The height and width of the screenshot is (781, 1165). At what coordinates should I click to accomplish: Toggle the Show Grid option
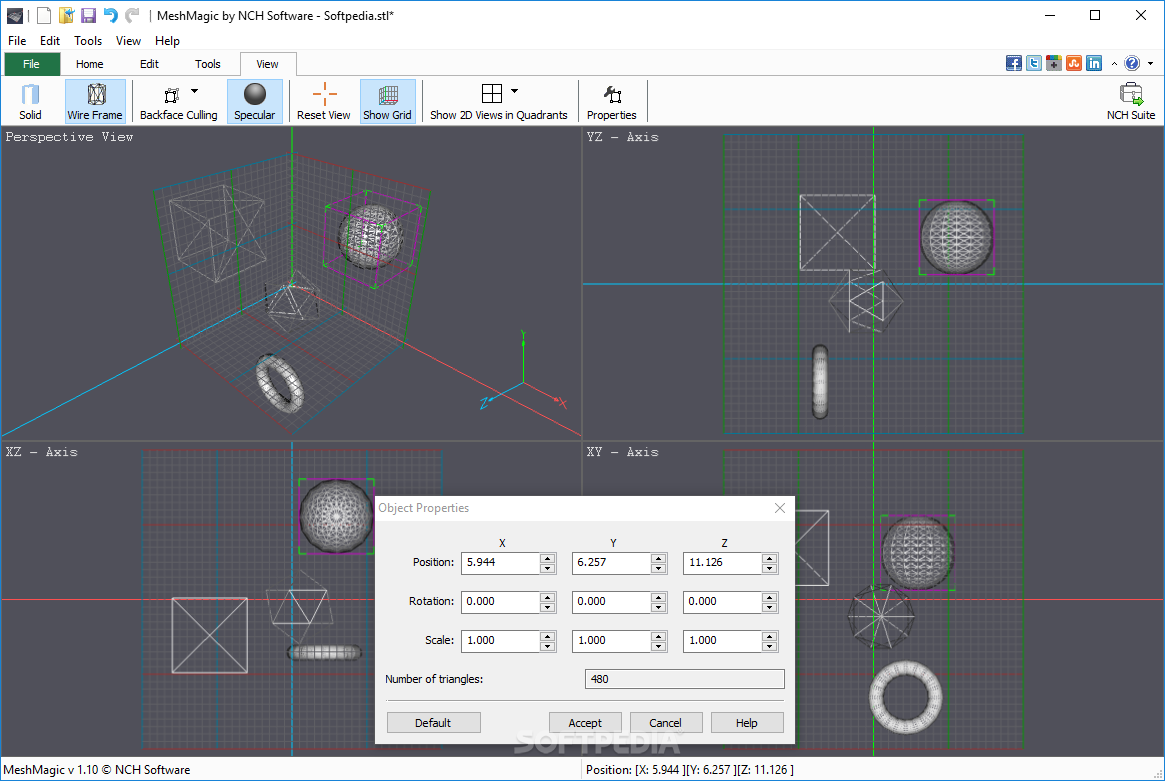[388, 101]
